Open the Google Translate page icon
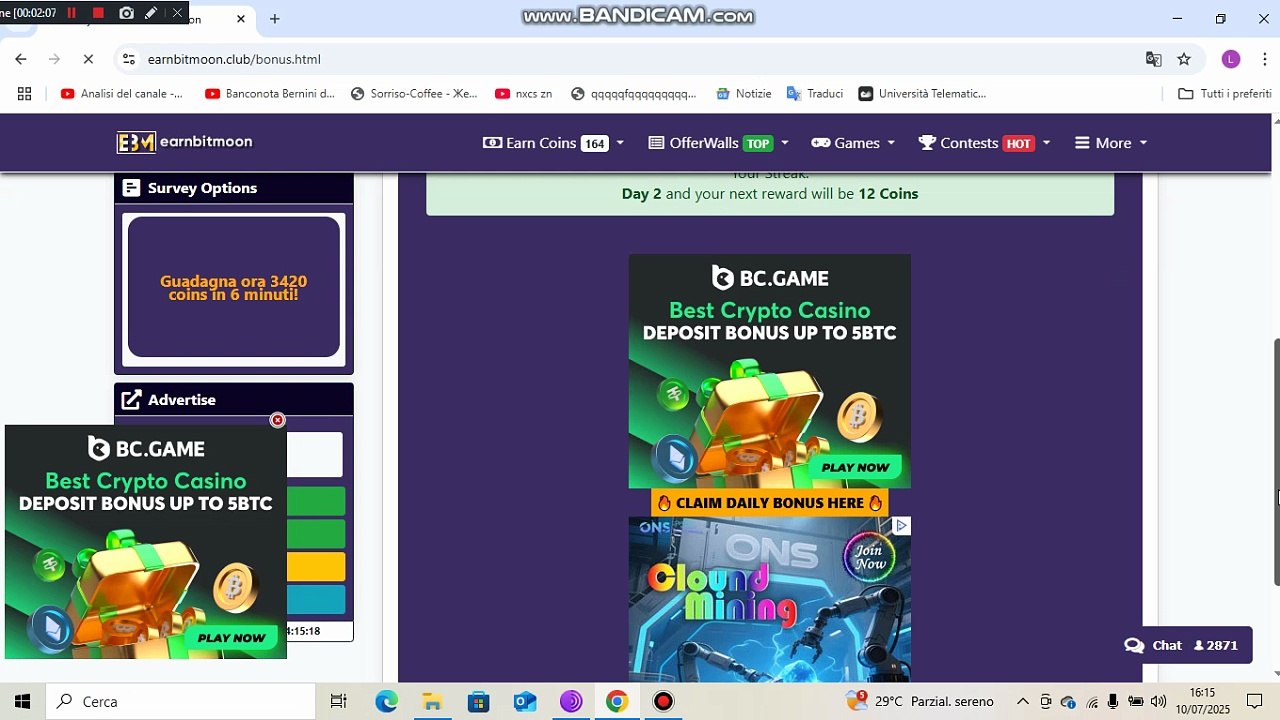The height and width of the screenshot is (720, 1280). (x=1154, y=59)
